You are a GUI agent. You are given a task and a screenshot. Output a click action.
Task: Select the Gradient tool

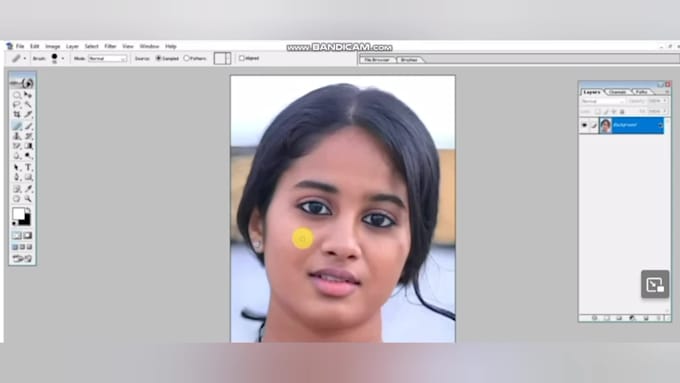point(28,146)
